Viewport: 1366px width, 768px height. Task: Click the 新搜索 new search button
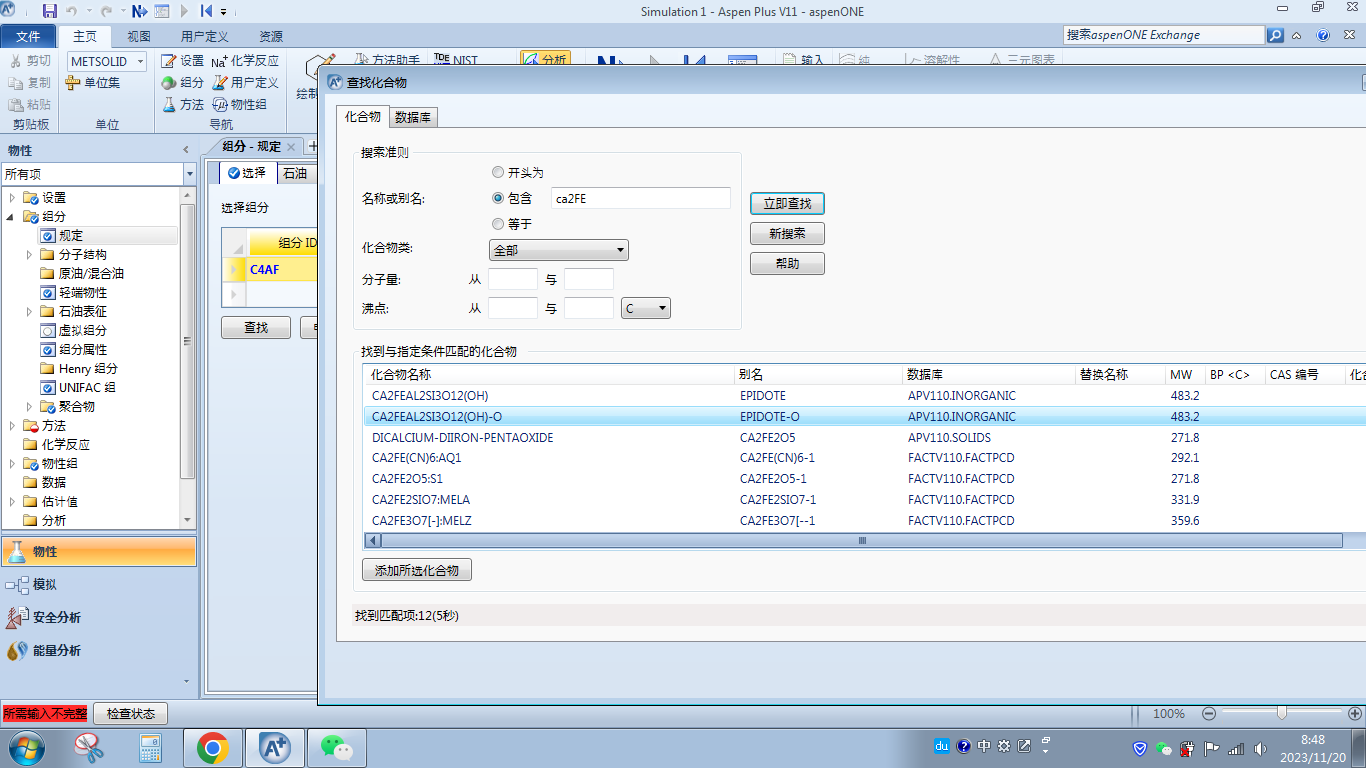[787, 234]
